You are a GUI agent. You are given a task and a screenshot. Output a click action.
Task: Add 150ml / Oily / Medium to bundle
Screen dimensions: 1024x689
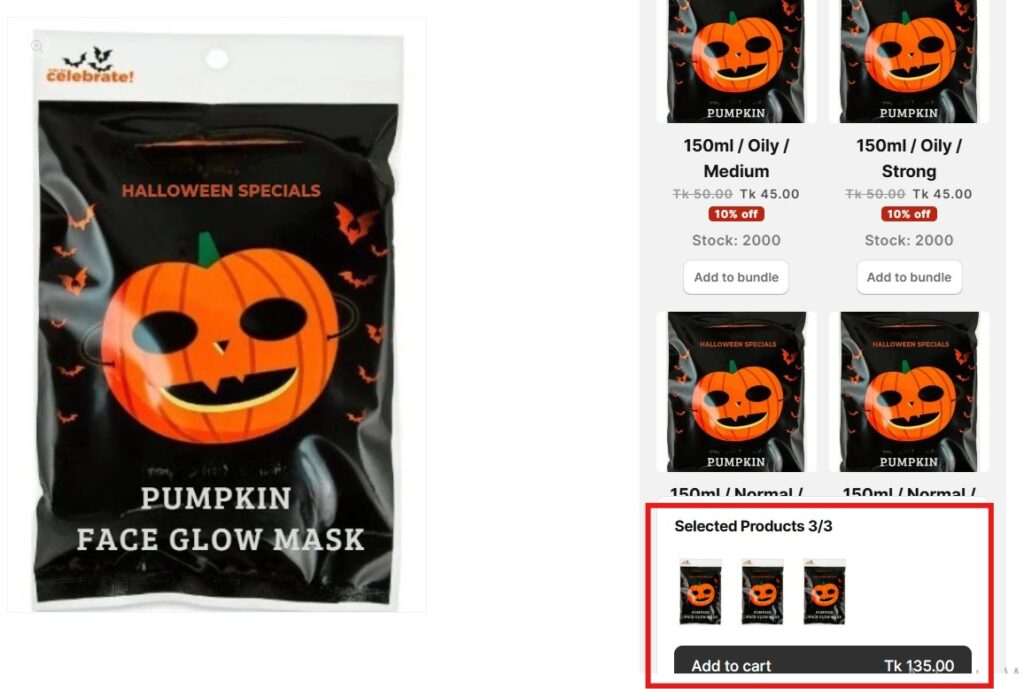(736, 277)
